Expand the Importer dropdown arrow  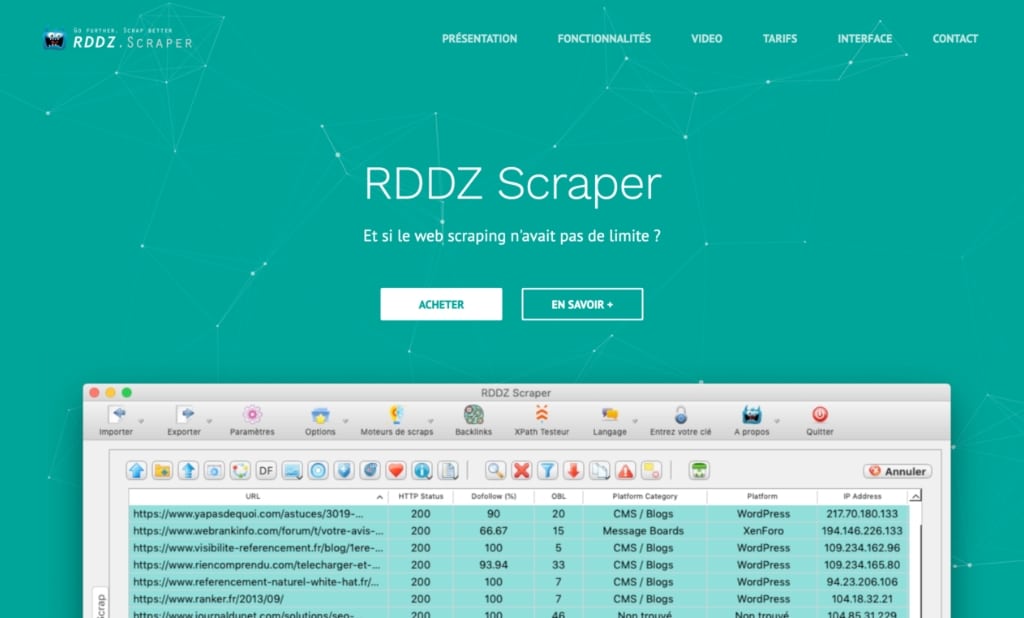(141, 421)
